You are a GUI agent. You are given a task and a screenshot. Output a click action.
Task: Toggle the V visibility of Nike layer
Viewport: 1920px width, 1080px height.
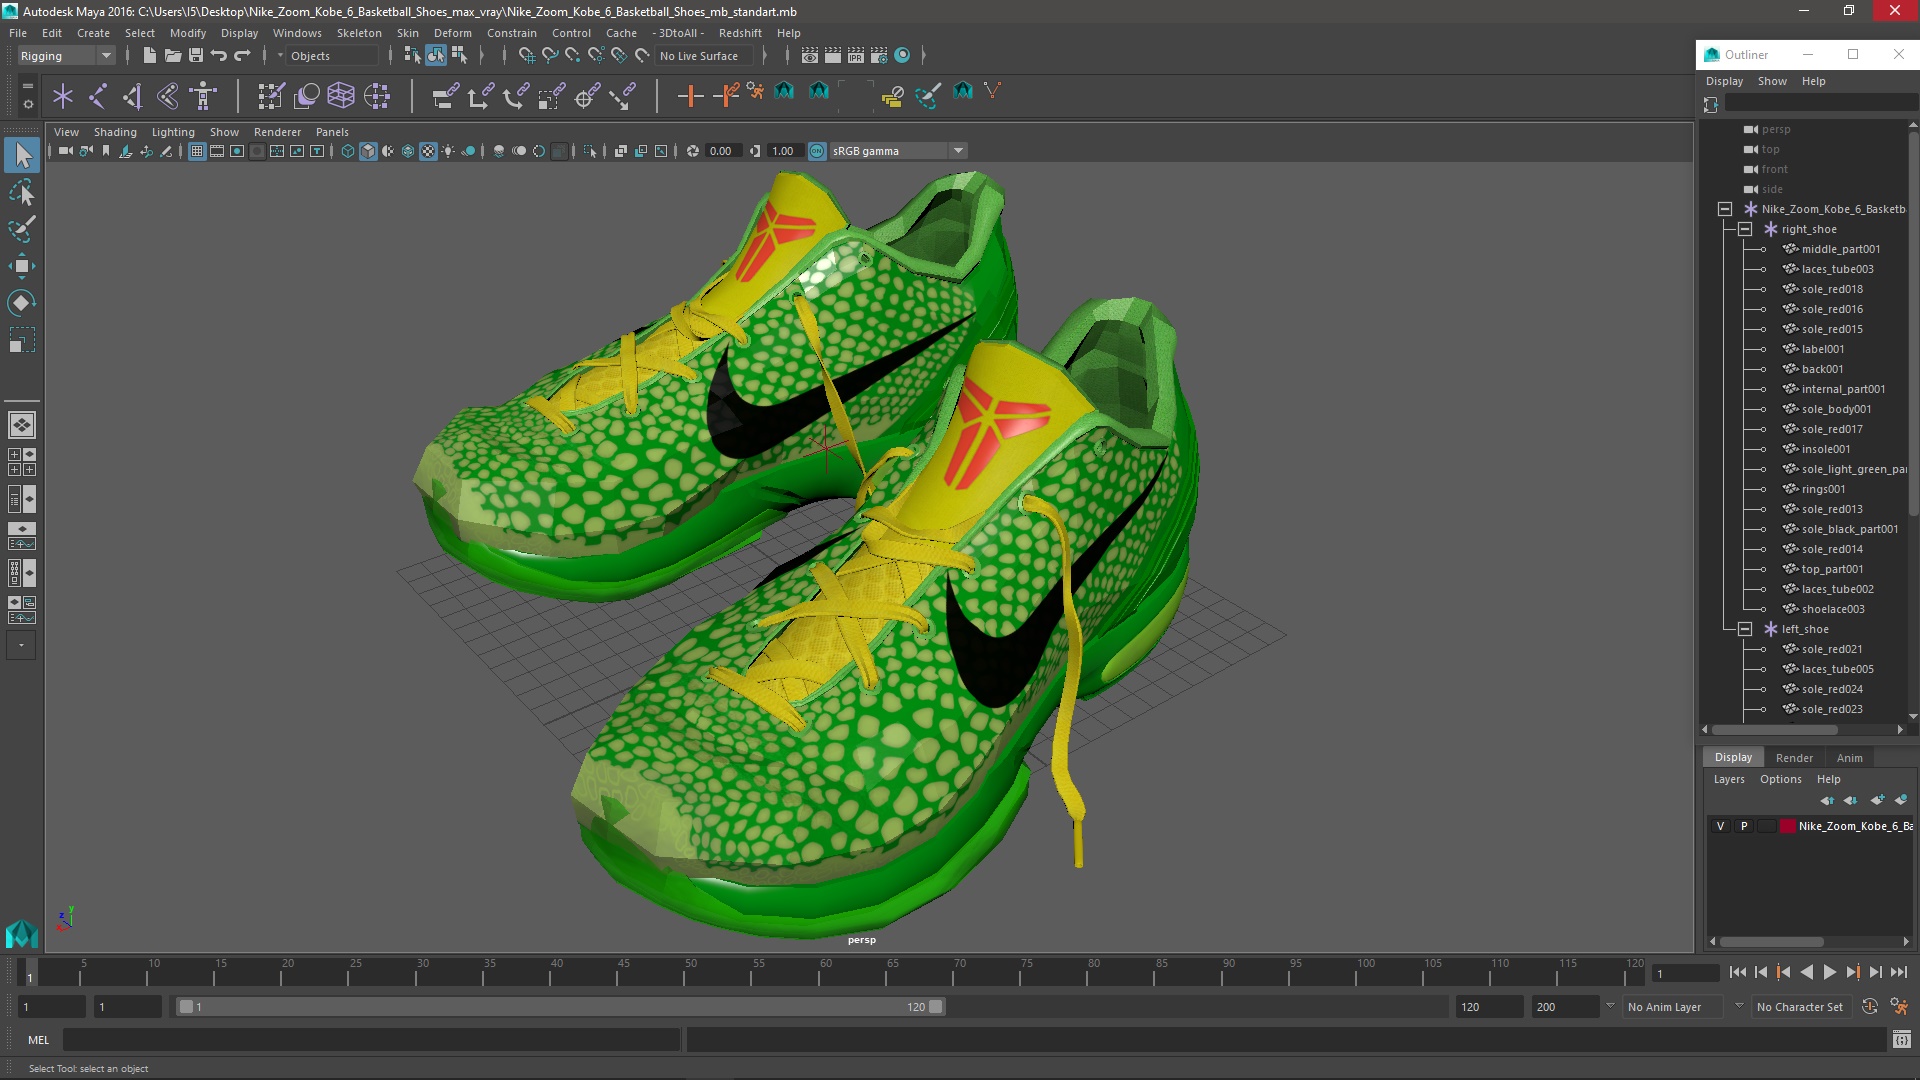1720,826
